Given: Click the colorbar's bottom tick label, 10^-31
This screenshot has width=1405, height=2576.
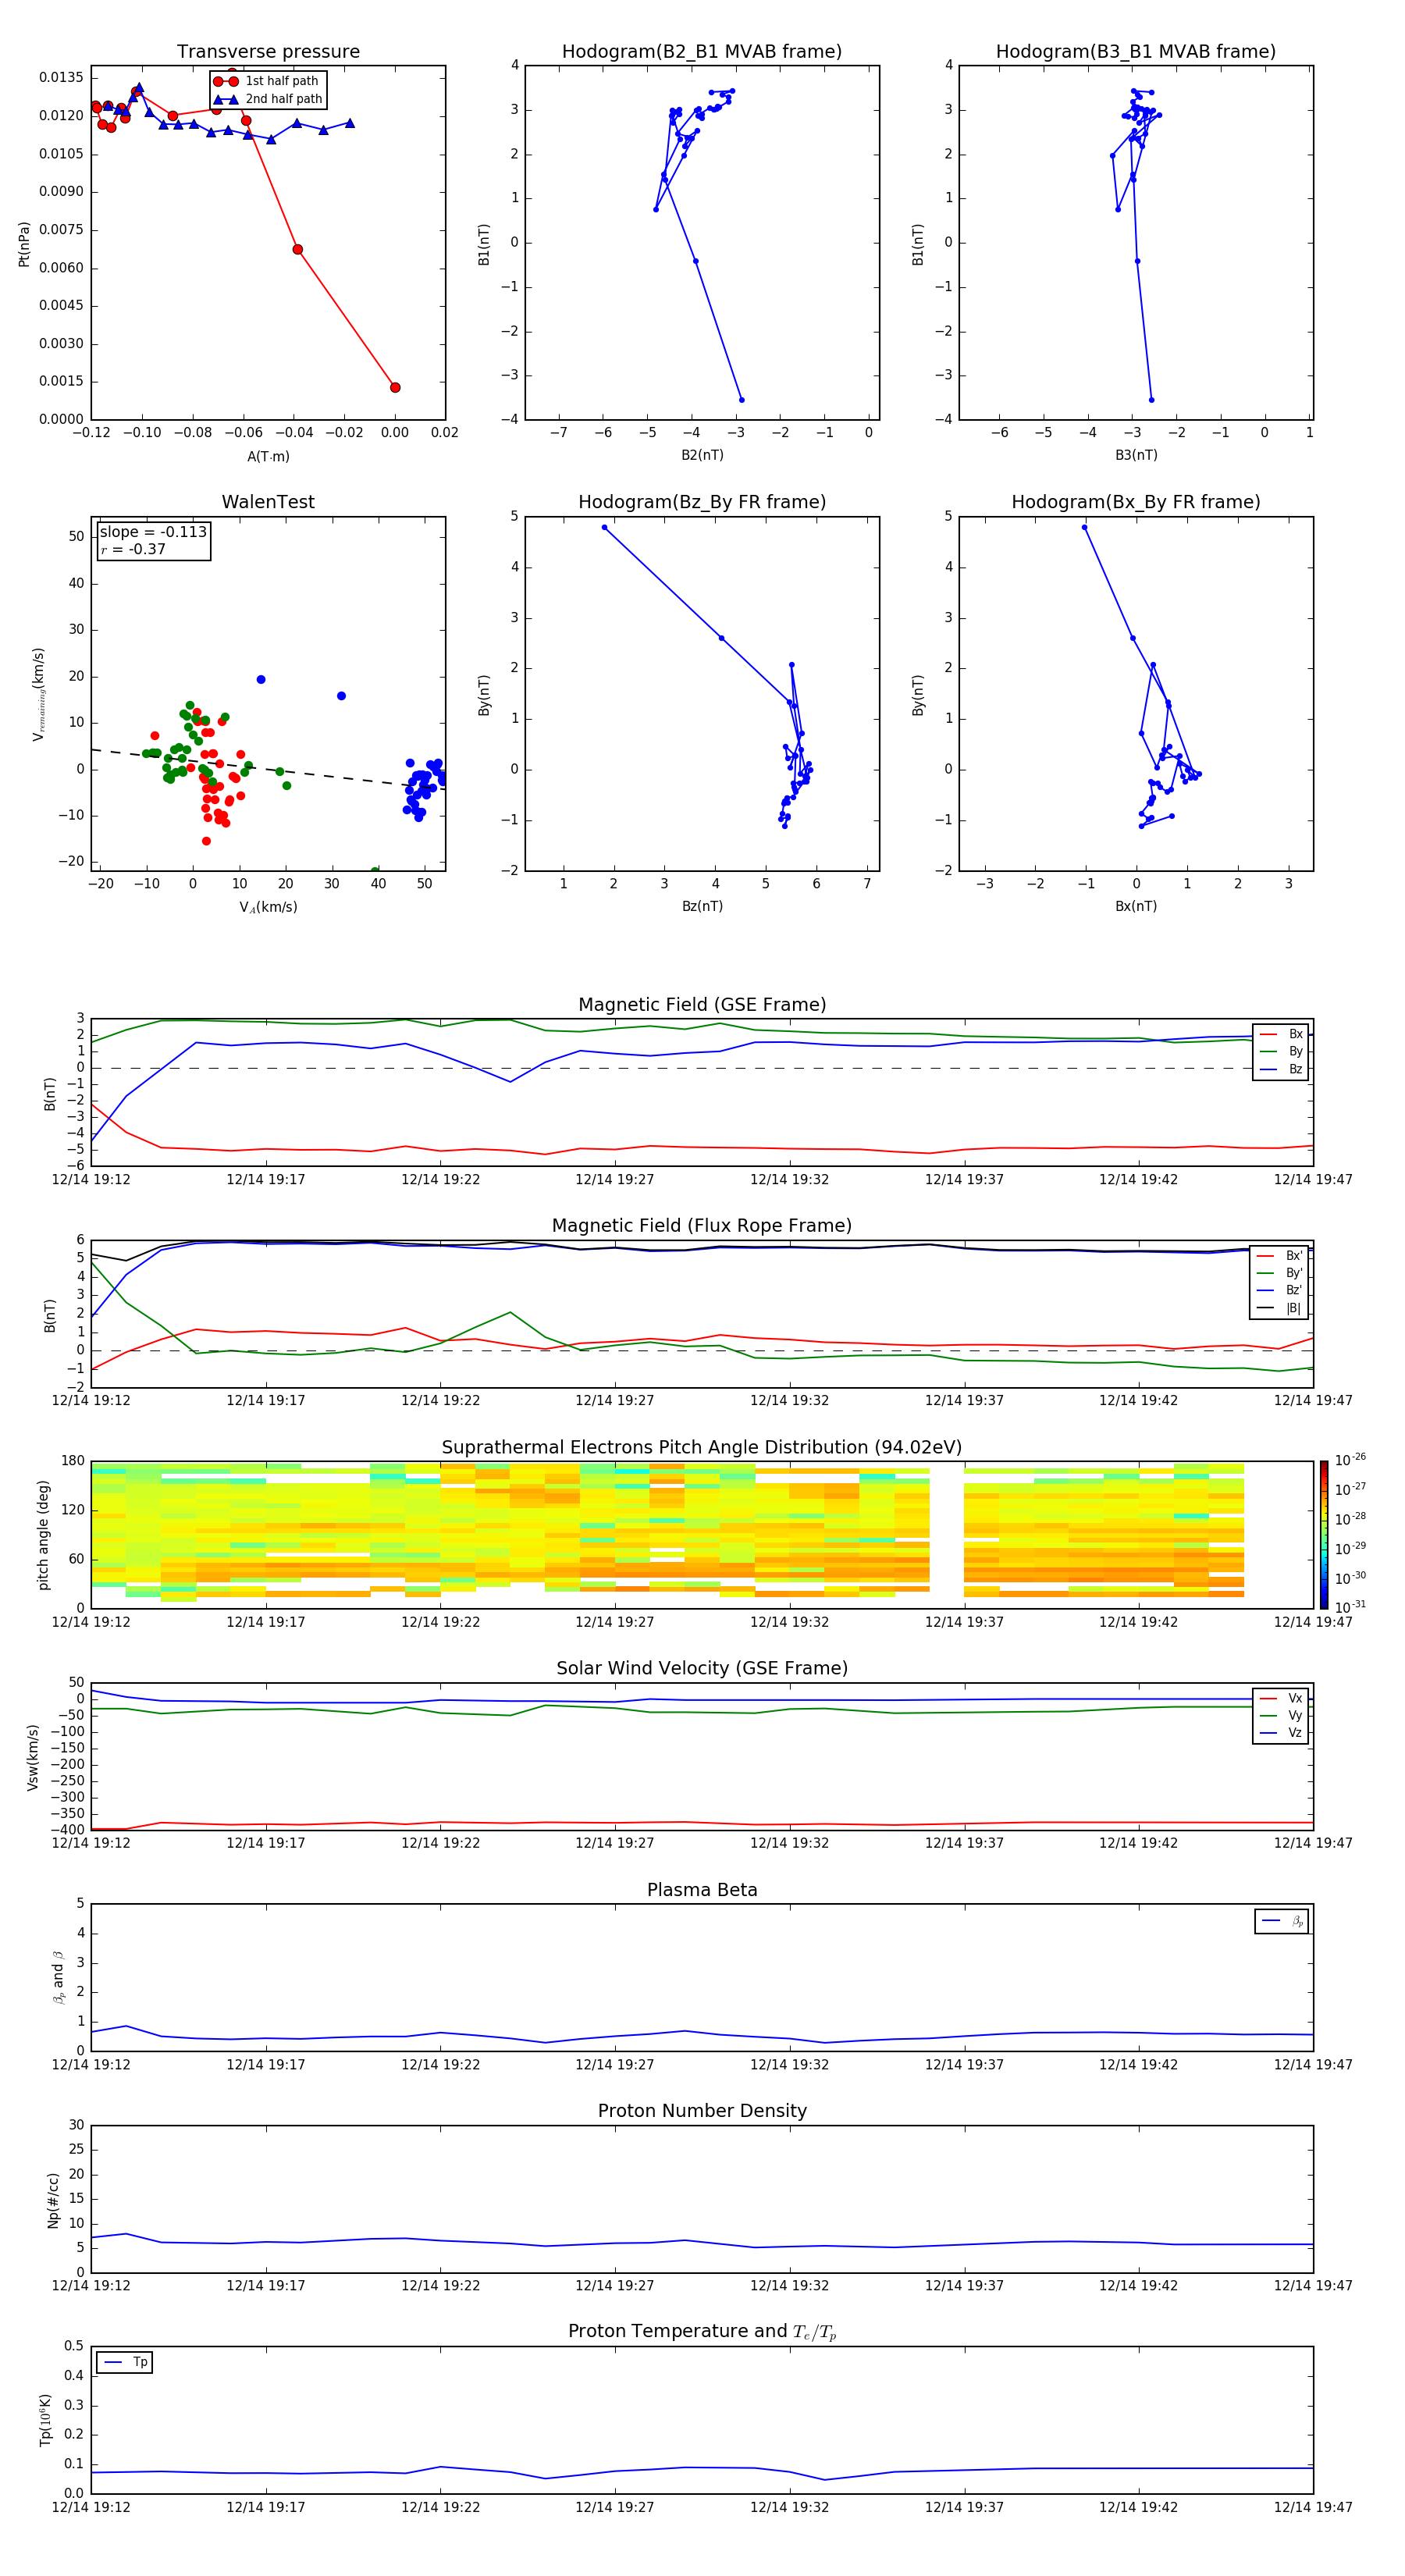Looking at the screenshot, I should tap(1350, 1607).
